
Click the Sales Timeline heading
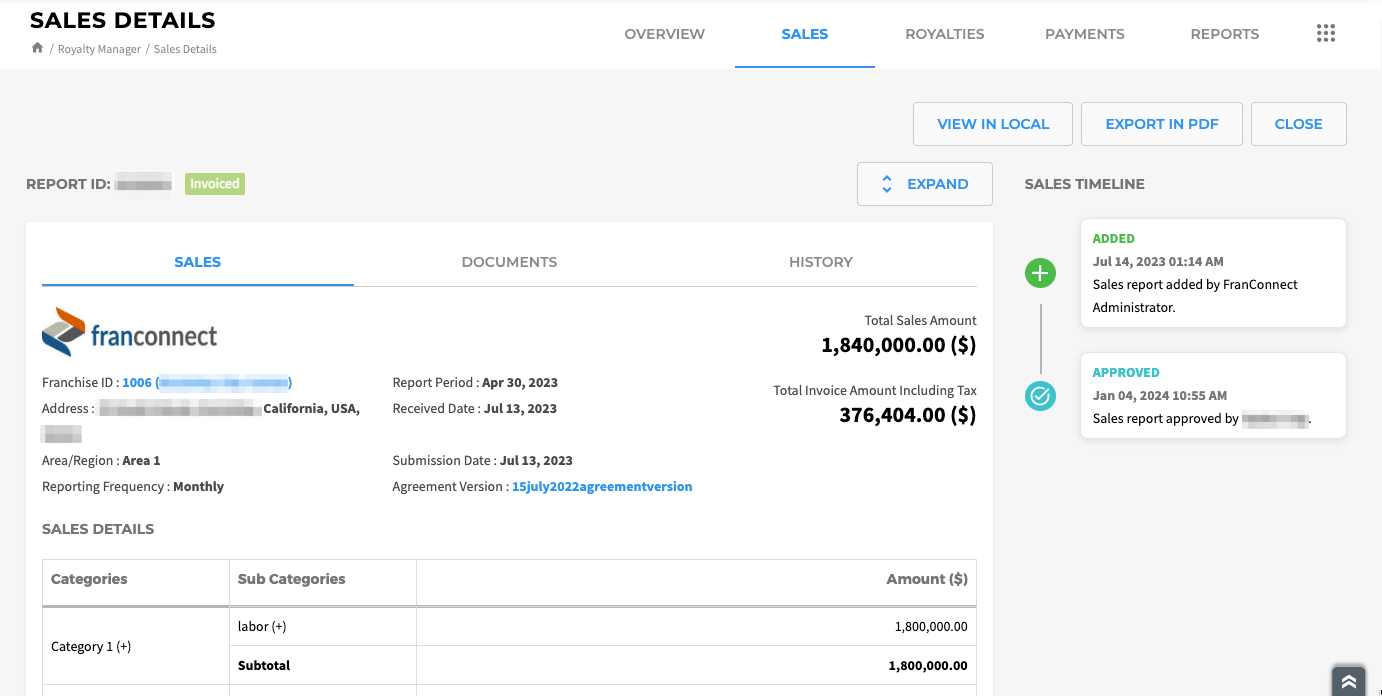[x=1085, y=184]
